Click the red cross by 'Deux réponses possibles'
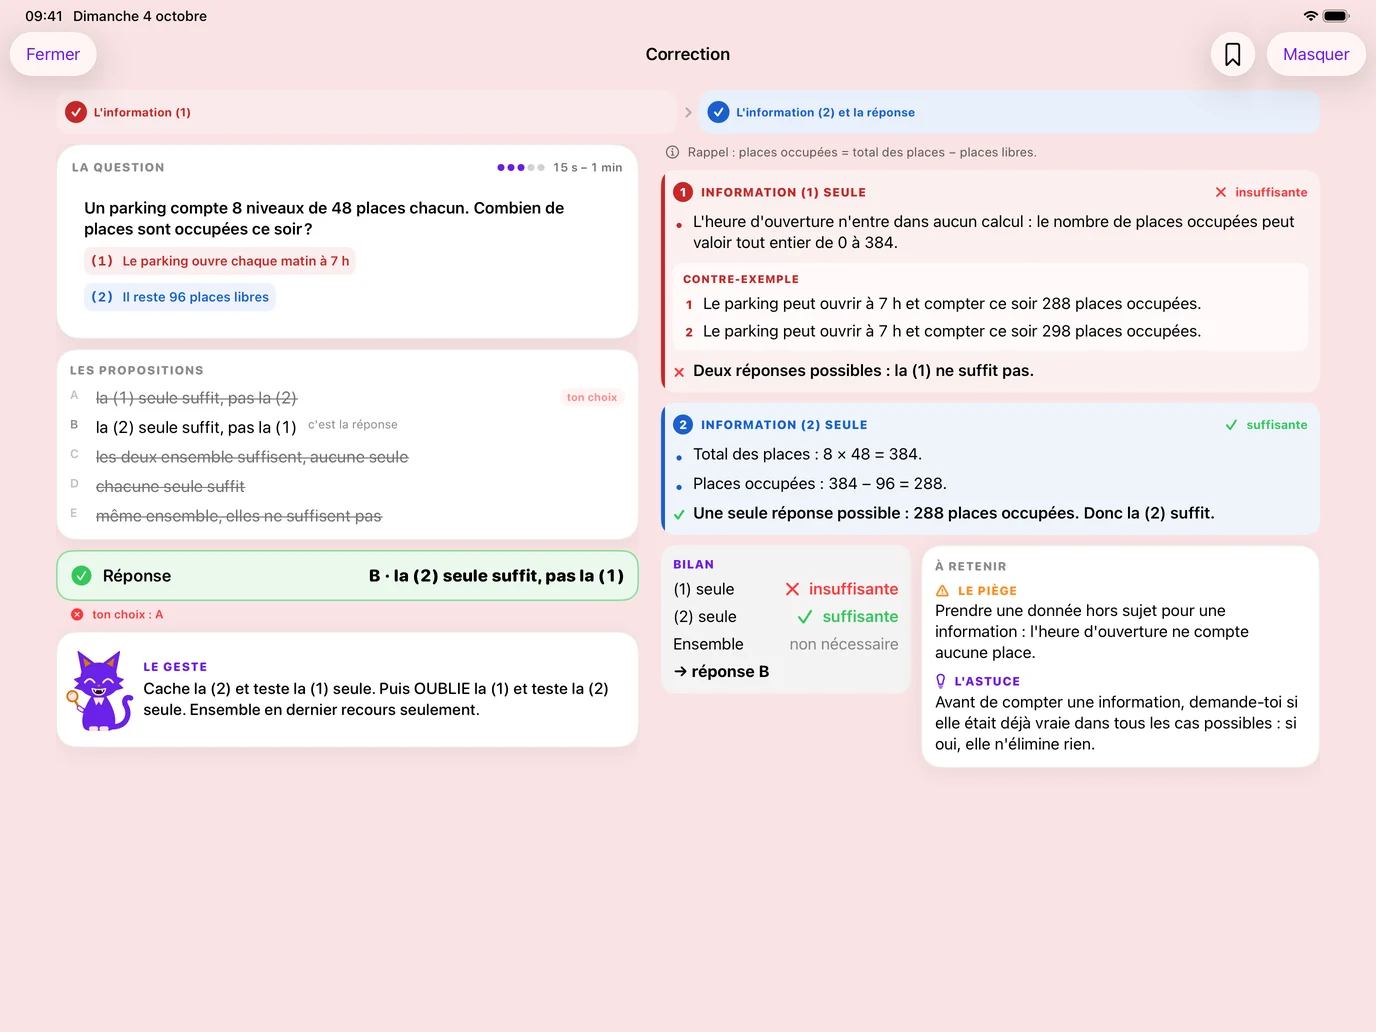This screenshot has height=1032, width=1376. click(x=679, y=372)
